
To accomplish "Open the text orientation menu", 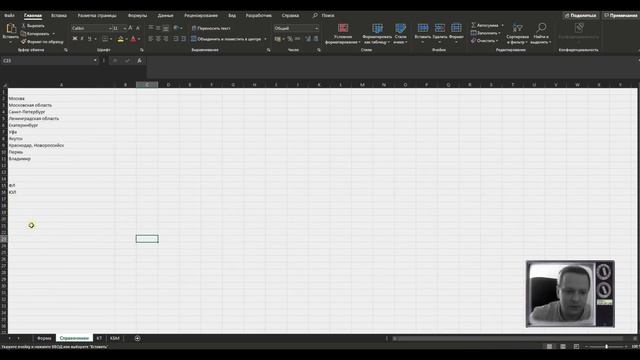I will coord(178,28).
